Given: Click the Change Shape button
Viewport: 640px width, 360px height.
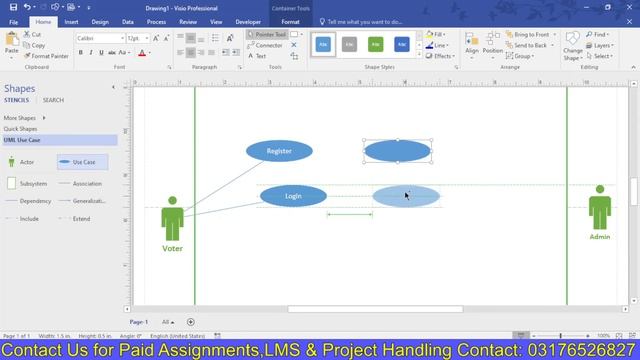Looking at the screenshot, I should tap(573, 46).
